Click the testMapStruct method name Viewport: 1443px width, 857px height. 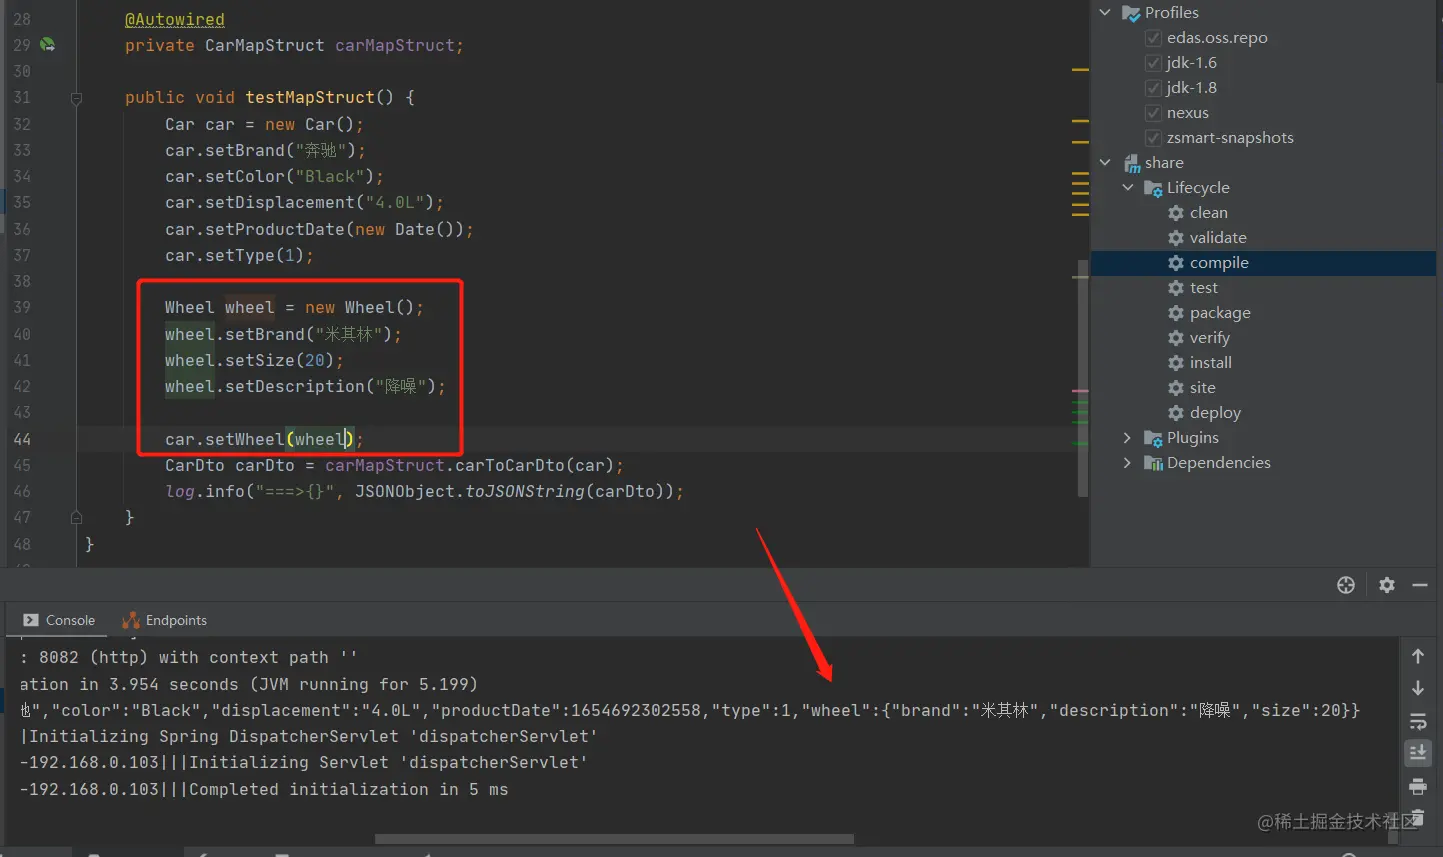pos(310,98)
